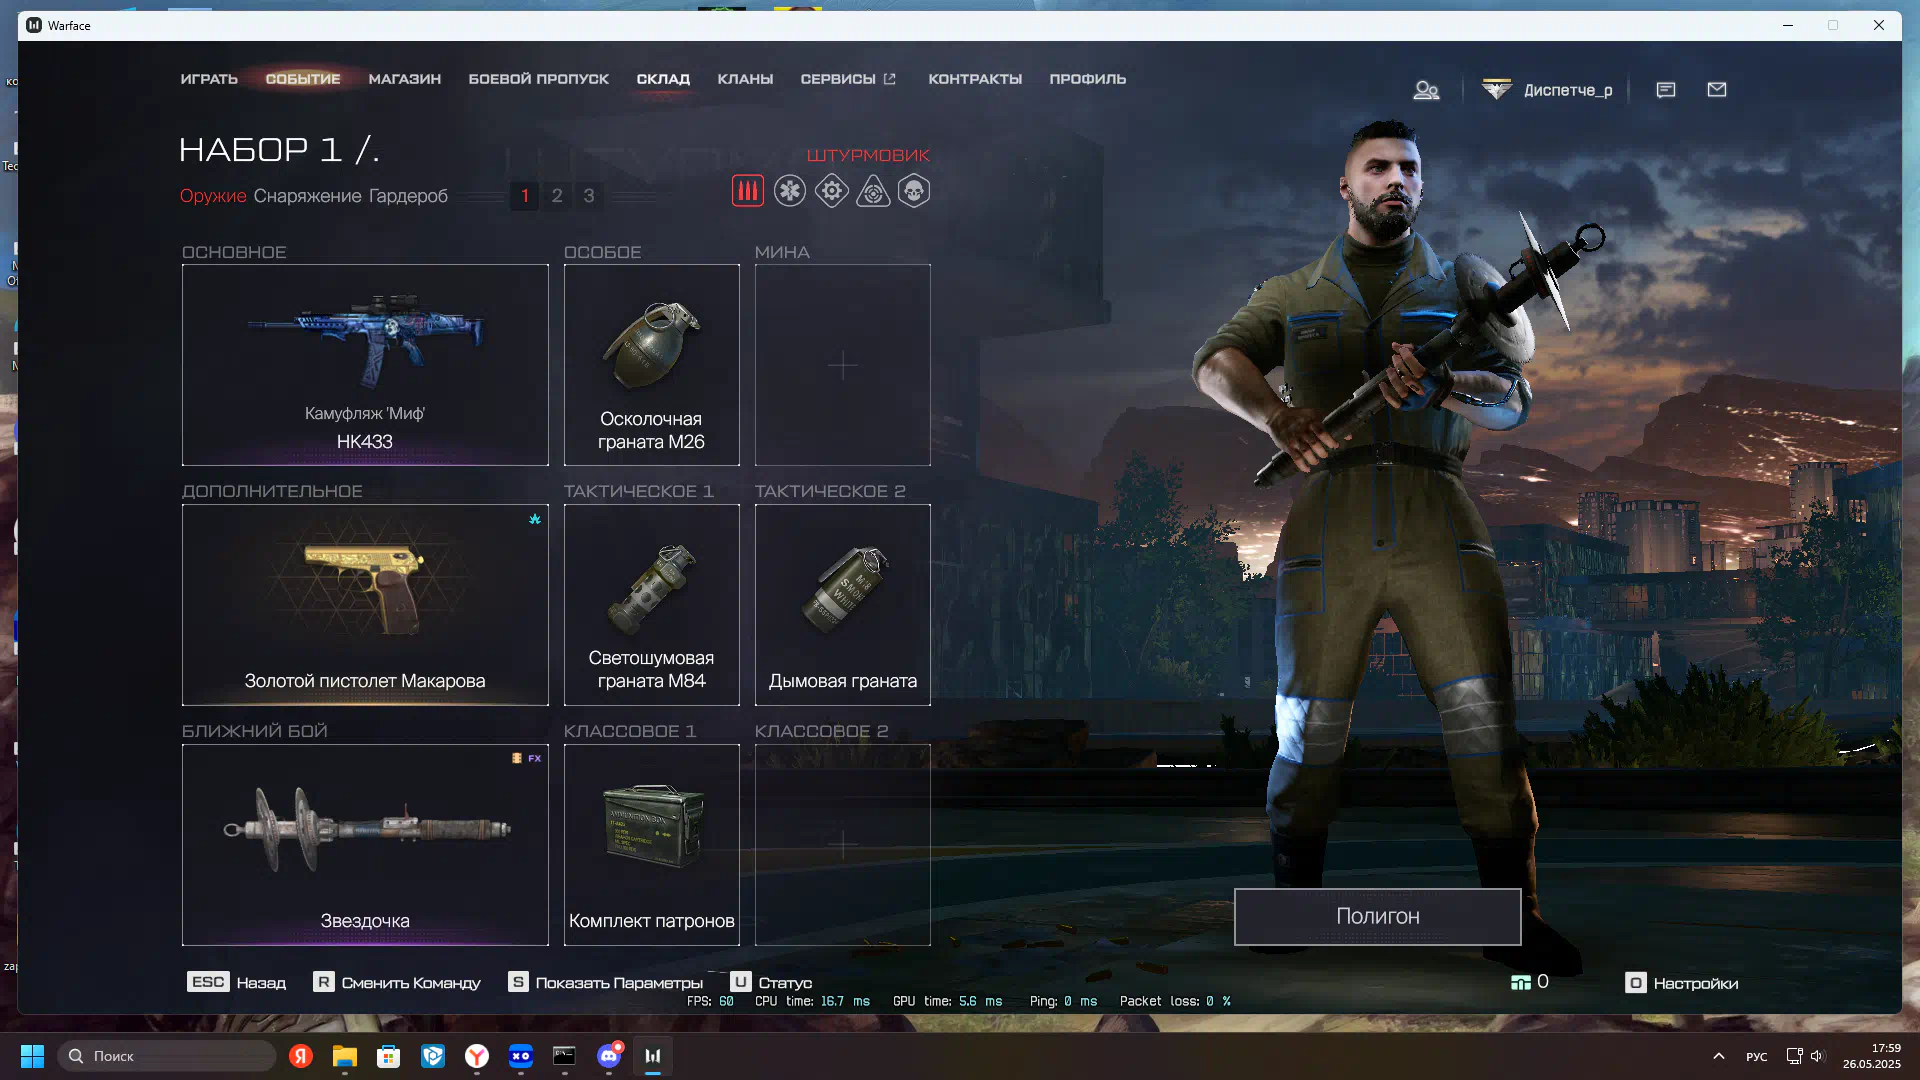The width and height of the screenshot is (1920, 1080).
Task: Select loadout set number 1
Action: (x=525, y=196)
